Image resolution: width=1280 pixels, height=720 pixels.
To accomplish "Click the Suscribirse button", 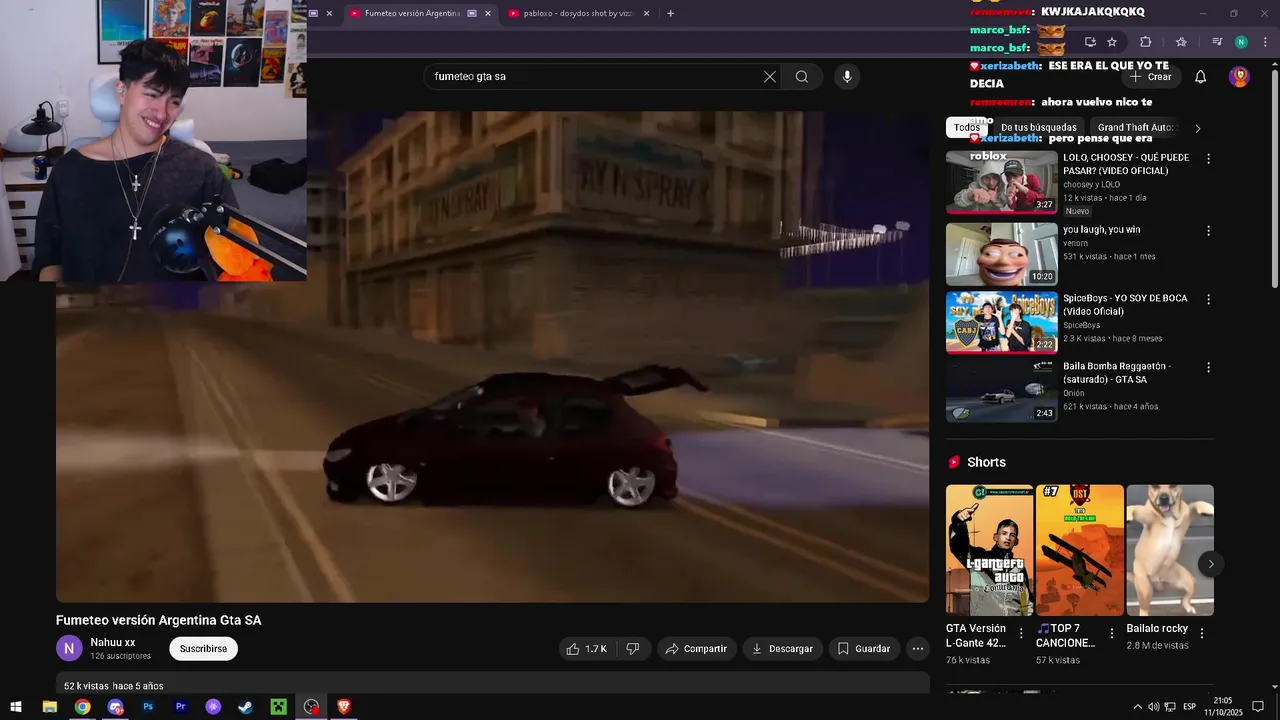I will pos(203,649).
